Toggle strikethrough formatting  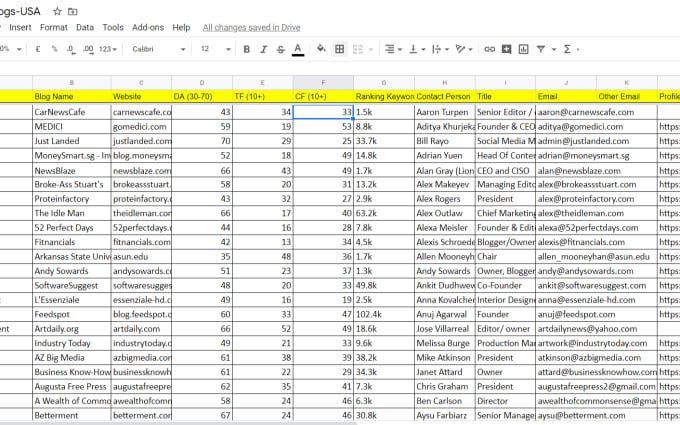(281, 49)
